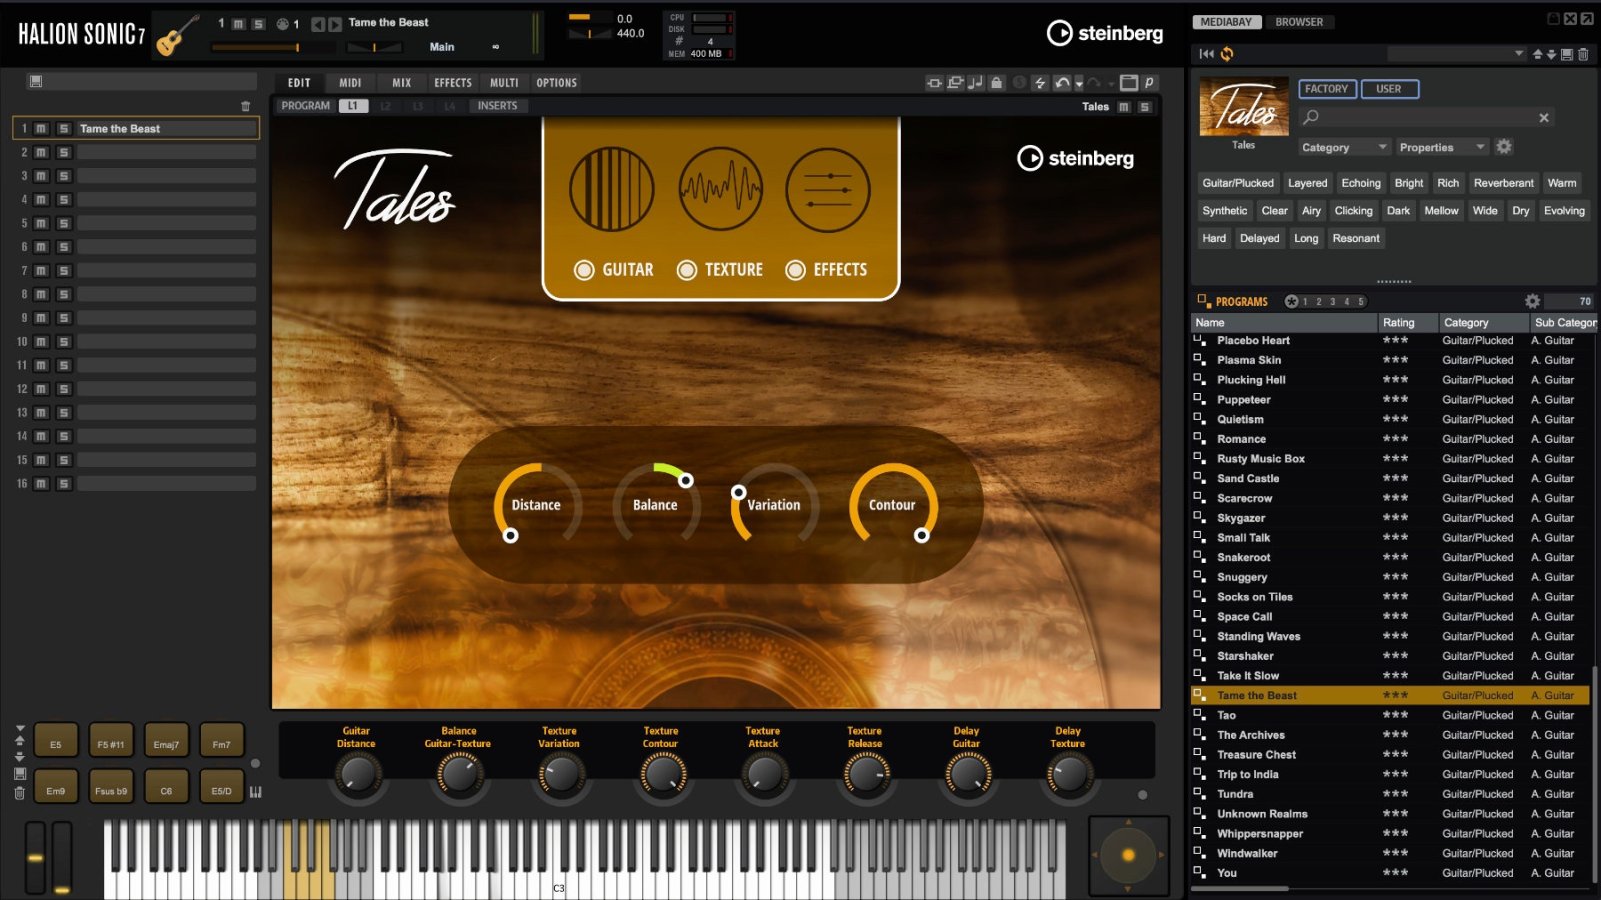Open the Guitar page striped-circle icon
Viewport: 1601px width, 900px height.
pos(611,189)
